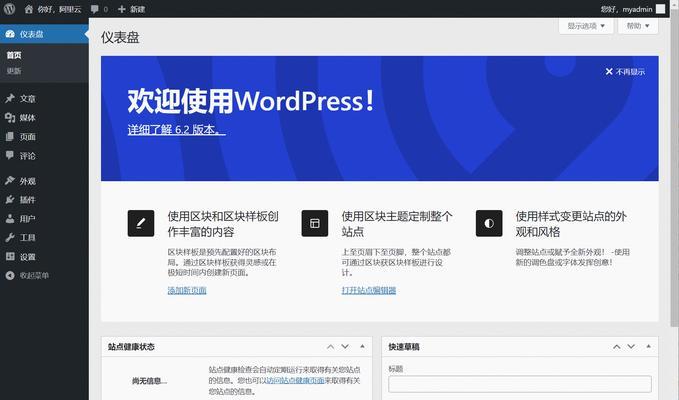Click the settings icon beside 设置

[10, 256]
